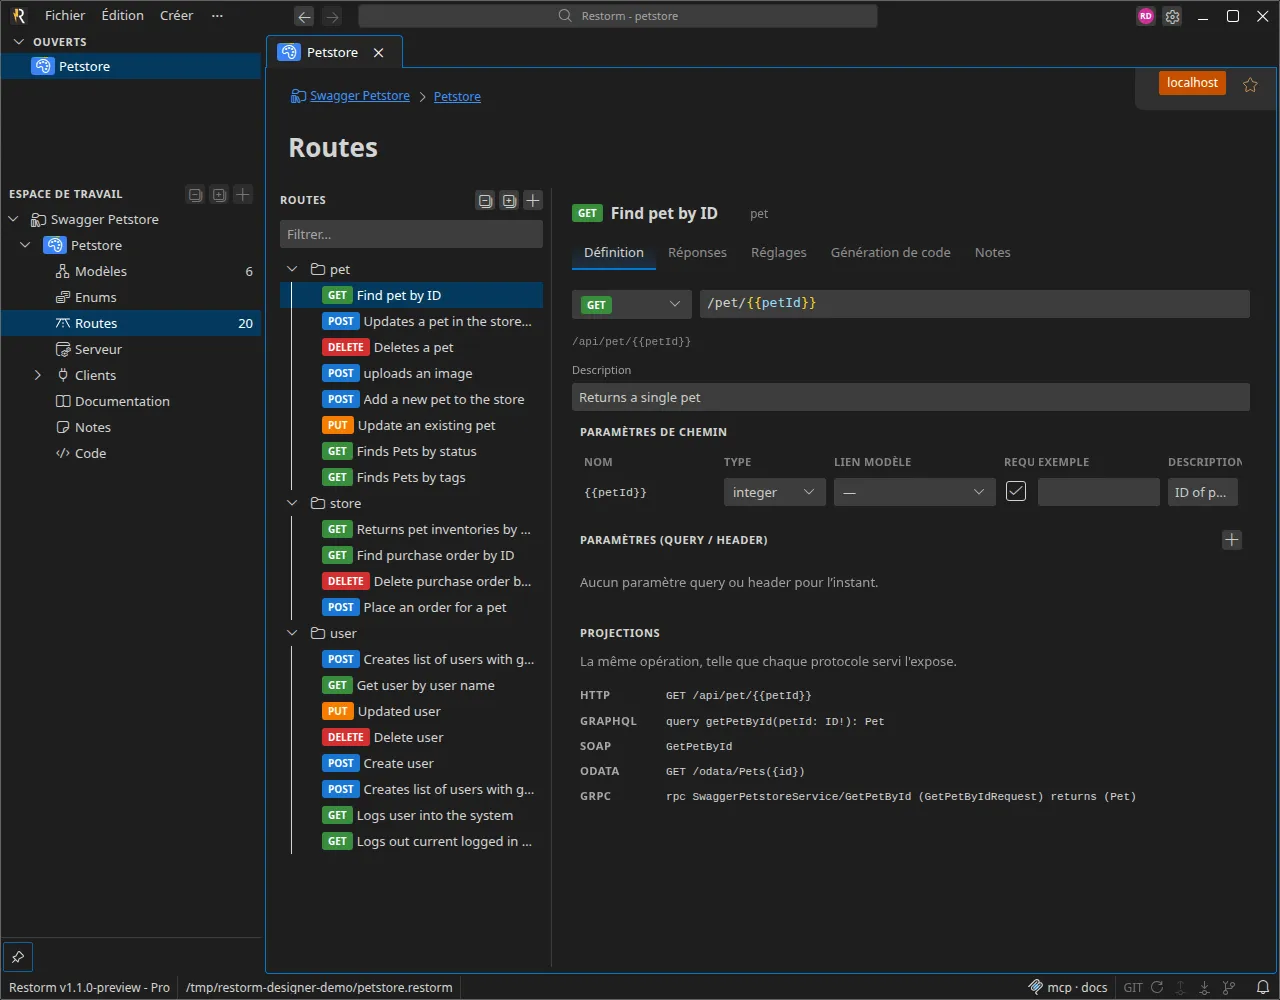Viewport: 1280px width, 1000px height.
Task: Collapse the Swagger Petstore tree node
Action: click(14, 219)
